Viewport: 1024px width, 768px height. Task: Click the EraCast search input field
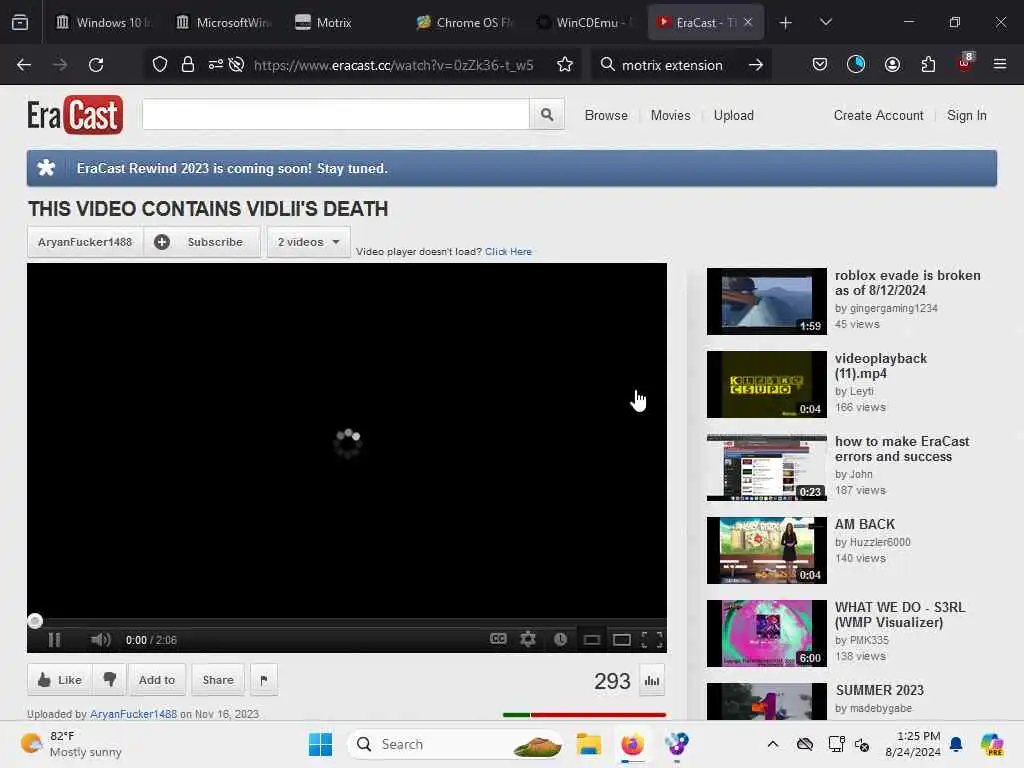pyautogui.click(x=336, y=115)
